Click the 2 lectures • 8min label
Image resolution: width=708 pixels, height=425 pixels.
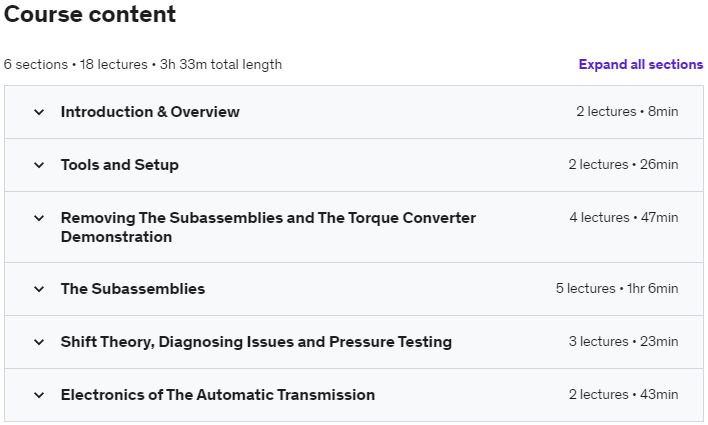(x=627, y=112)
